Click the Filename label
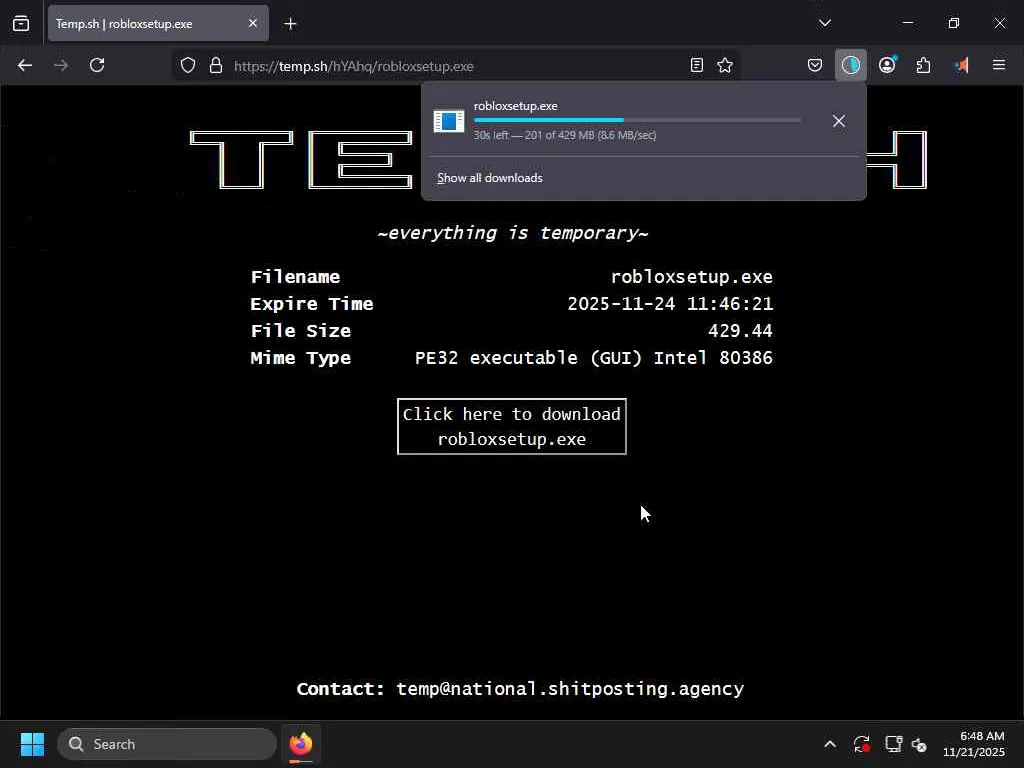1024x768 pixels. tap(295, 277)
